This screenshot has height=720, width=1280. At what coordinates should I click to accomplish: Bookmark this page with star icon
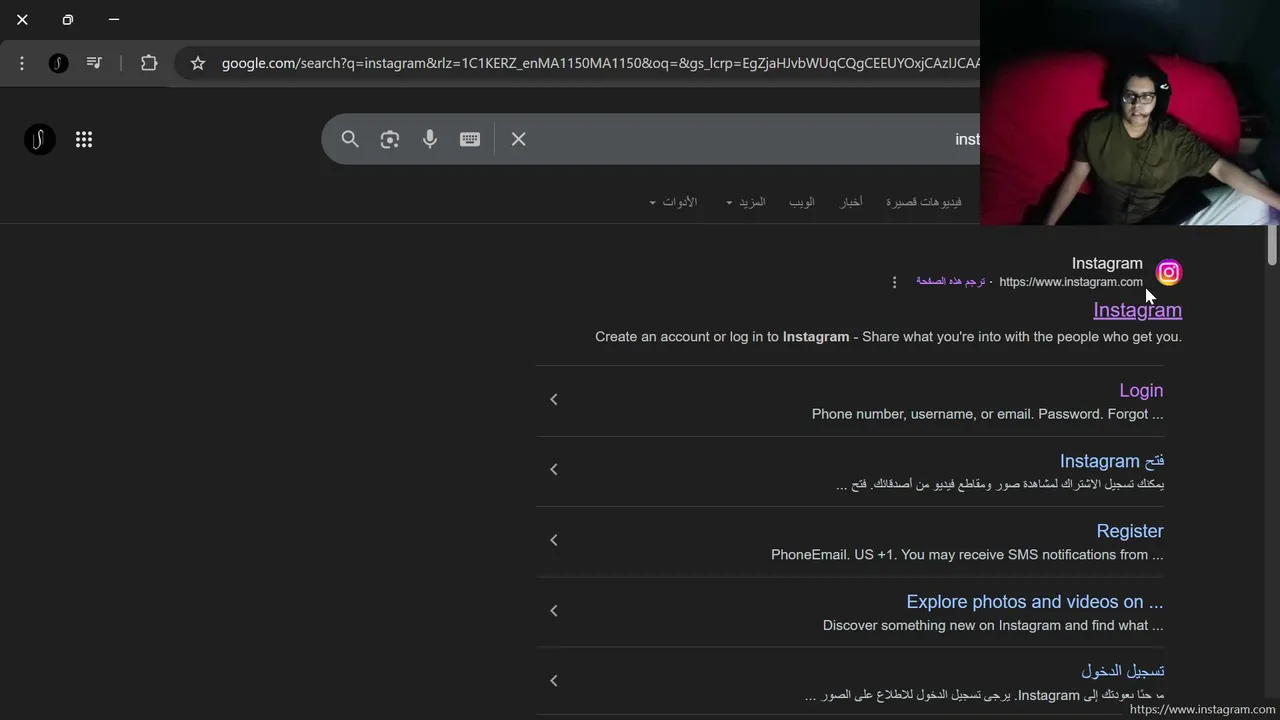click(x=198, y=63)
